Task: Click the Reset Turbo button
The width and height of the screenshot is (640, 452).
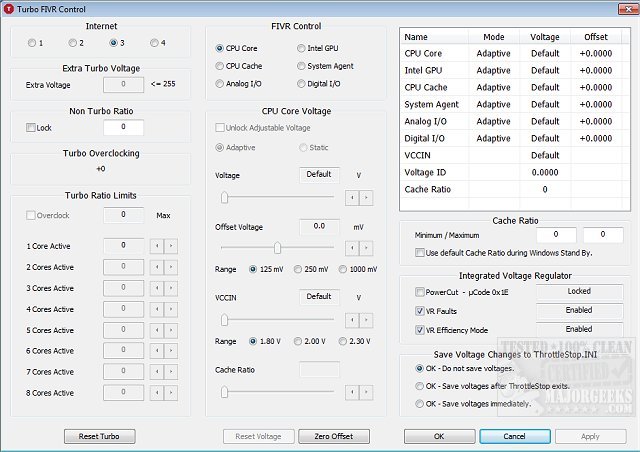Action: (100, 436)
